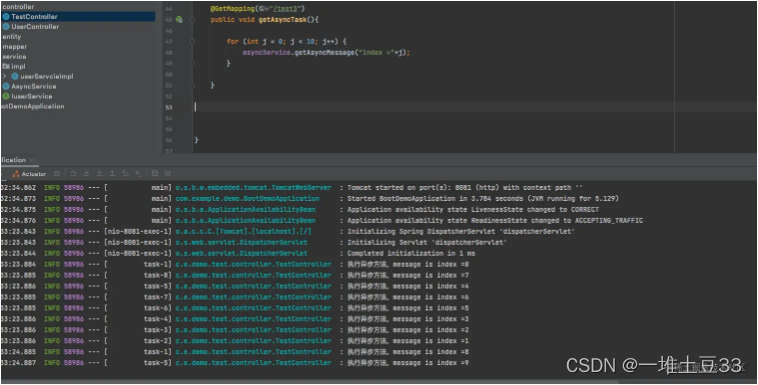Collapse the method fold marker at line 45
This screenshot has width=758, height=385.
point(192,20)
